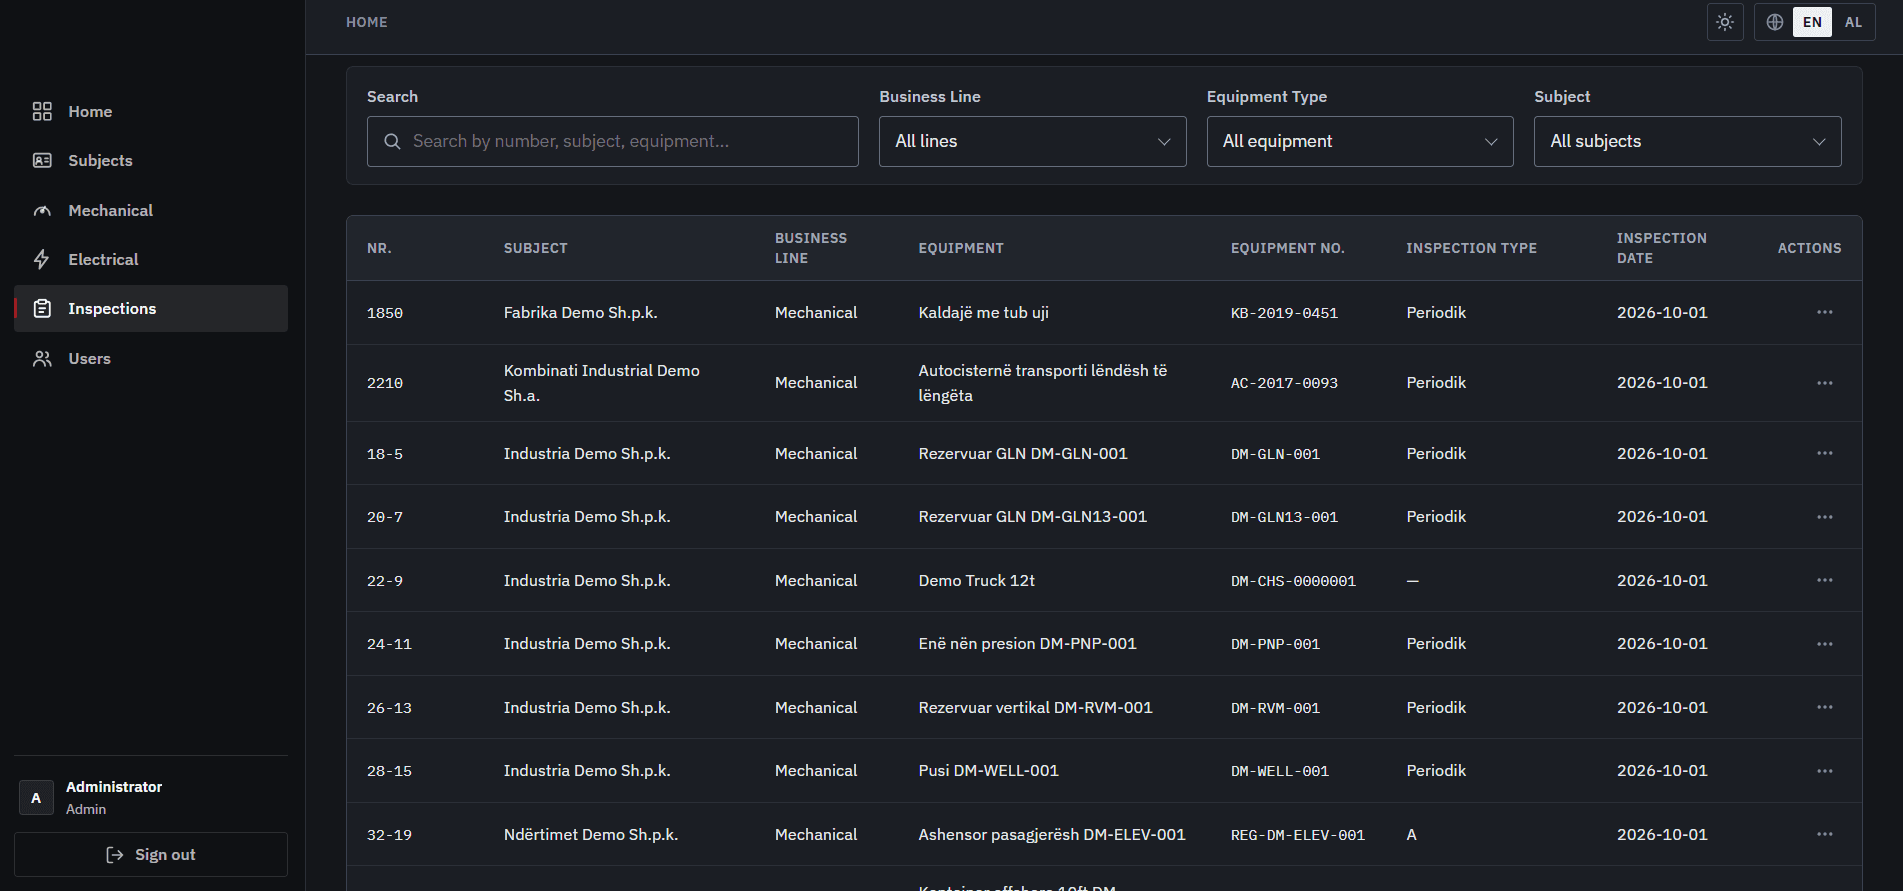
Task: Go to Home in the sidebar
Action: (x=151, y=112)
